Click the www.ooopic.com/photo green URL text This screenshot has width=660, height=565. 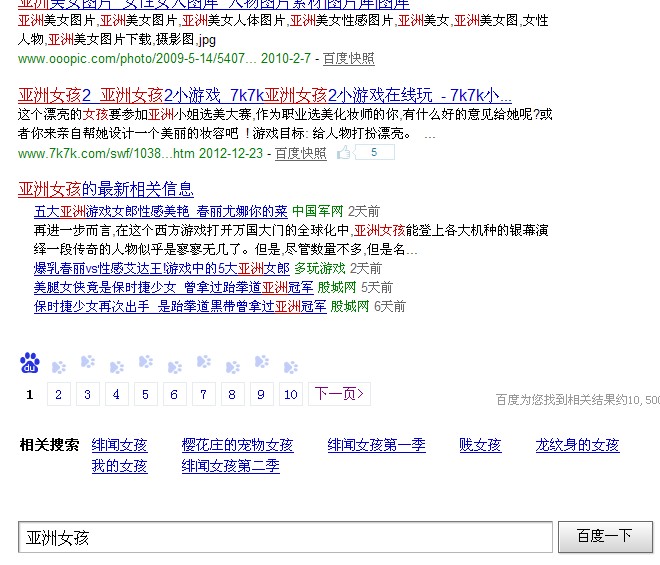tap(137, 59)
